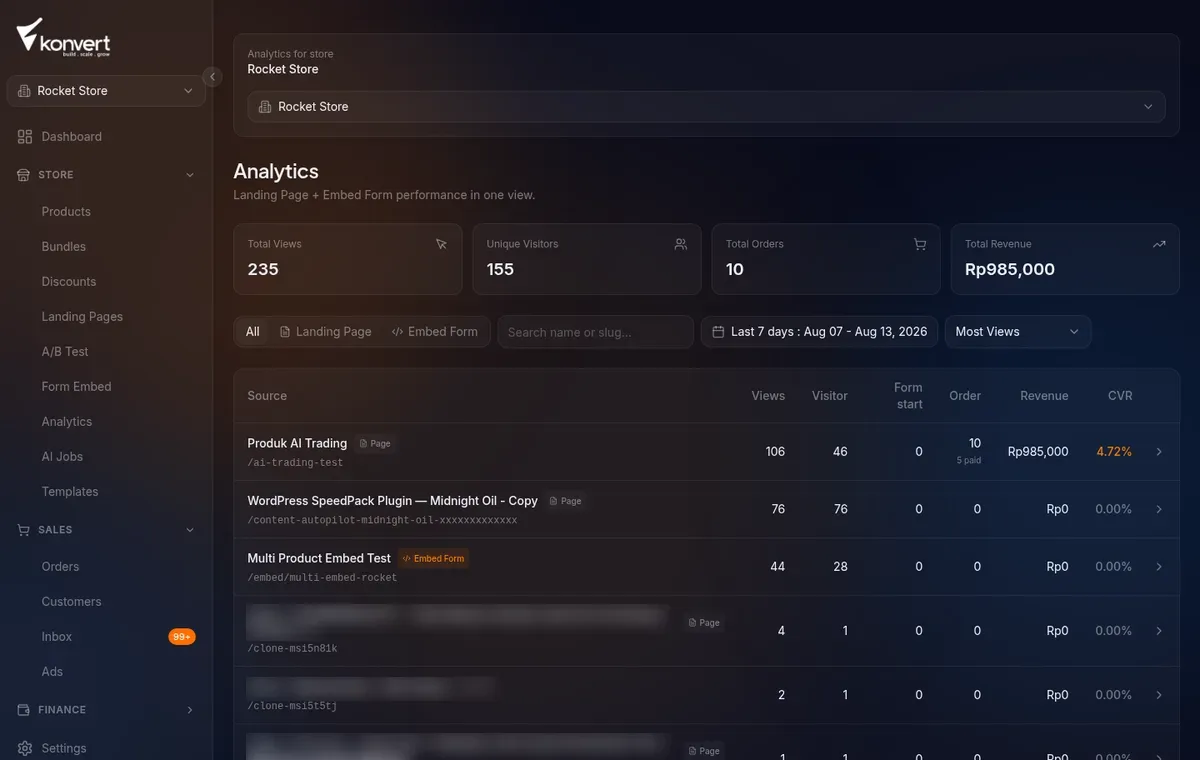1200x760 pixels.
Task: Click the Dashboard grid icon
Action: point(25,137)
